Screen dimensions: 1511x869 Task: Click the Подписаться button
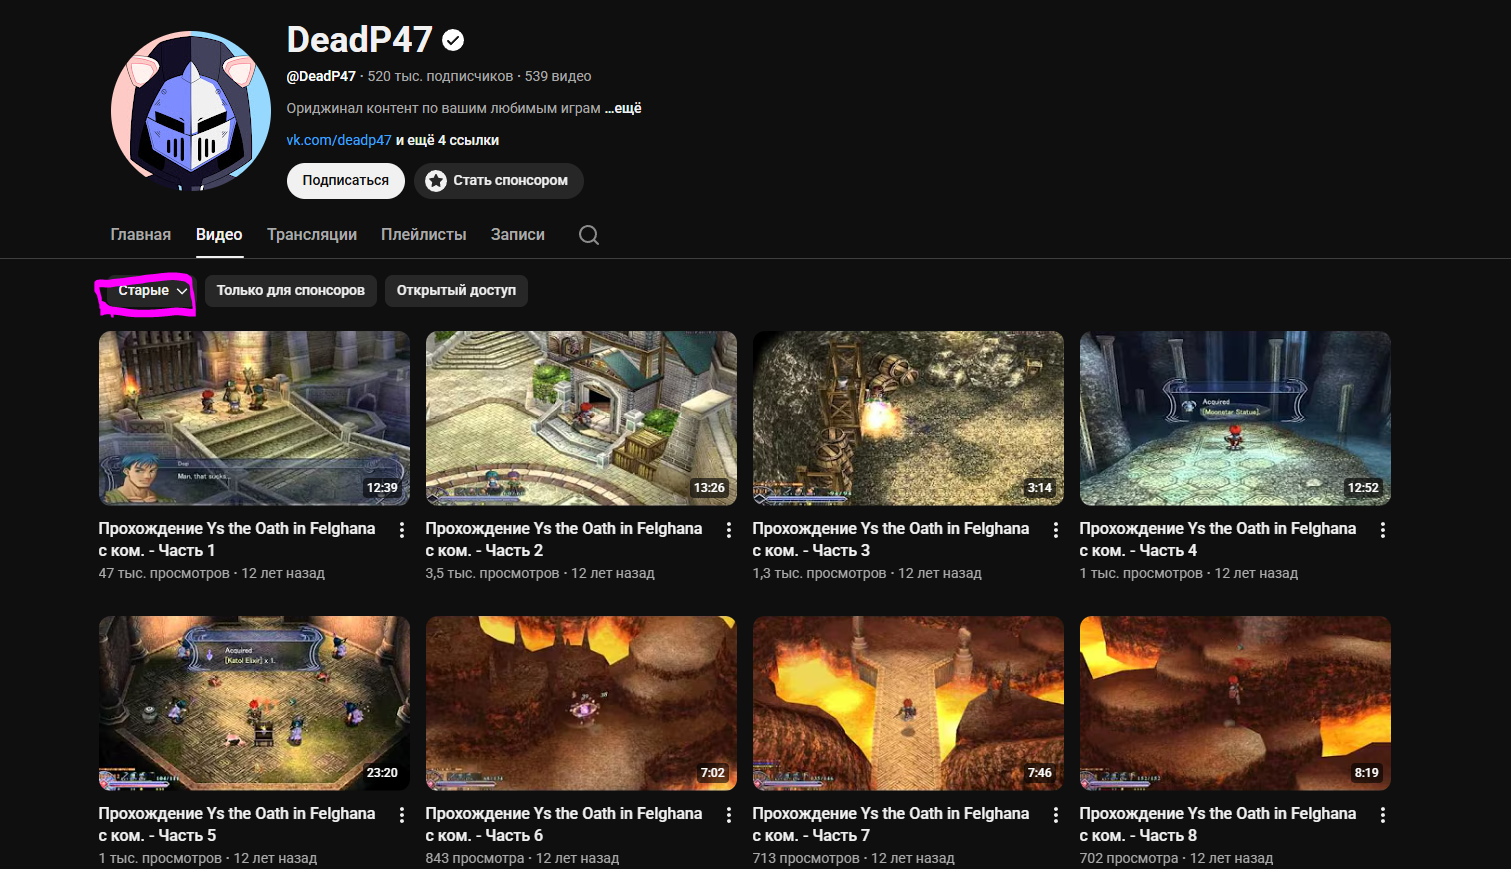tap(346, 181)
